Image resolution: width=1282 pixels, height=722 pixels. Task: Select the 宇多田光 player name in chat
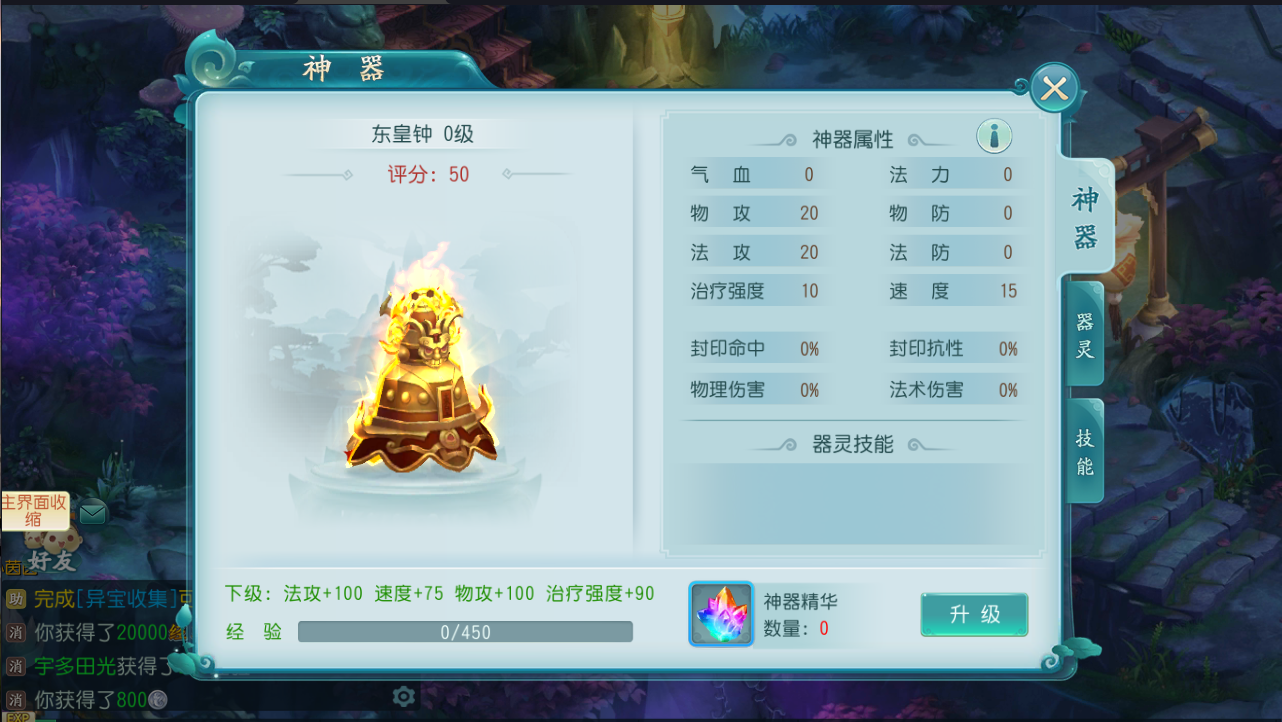tap(75, 666)
